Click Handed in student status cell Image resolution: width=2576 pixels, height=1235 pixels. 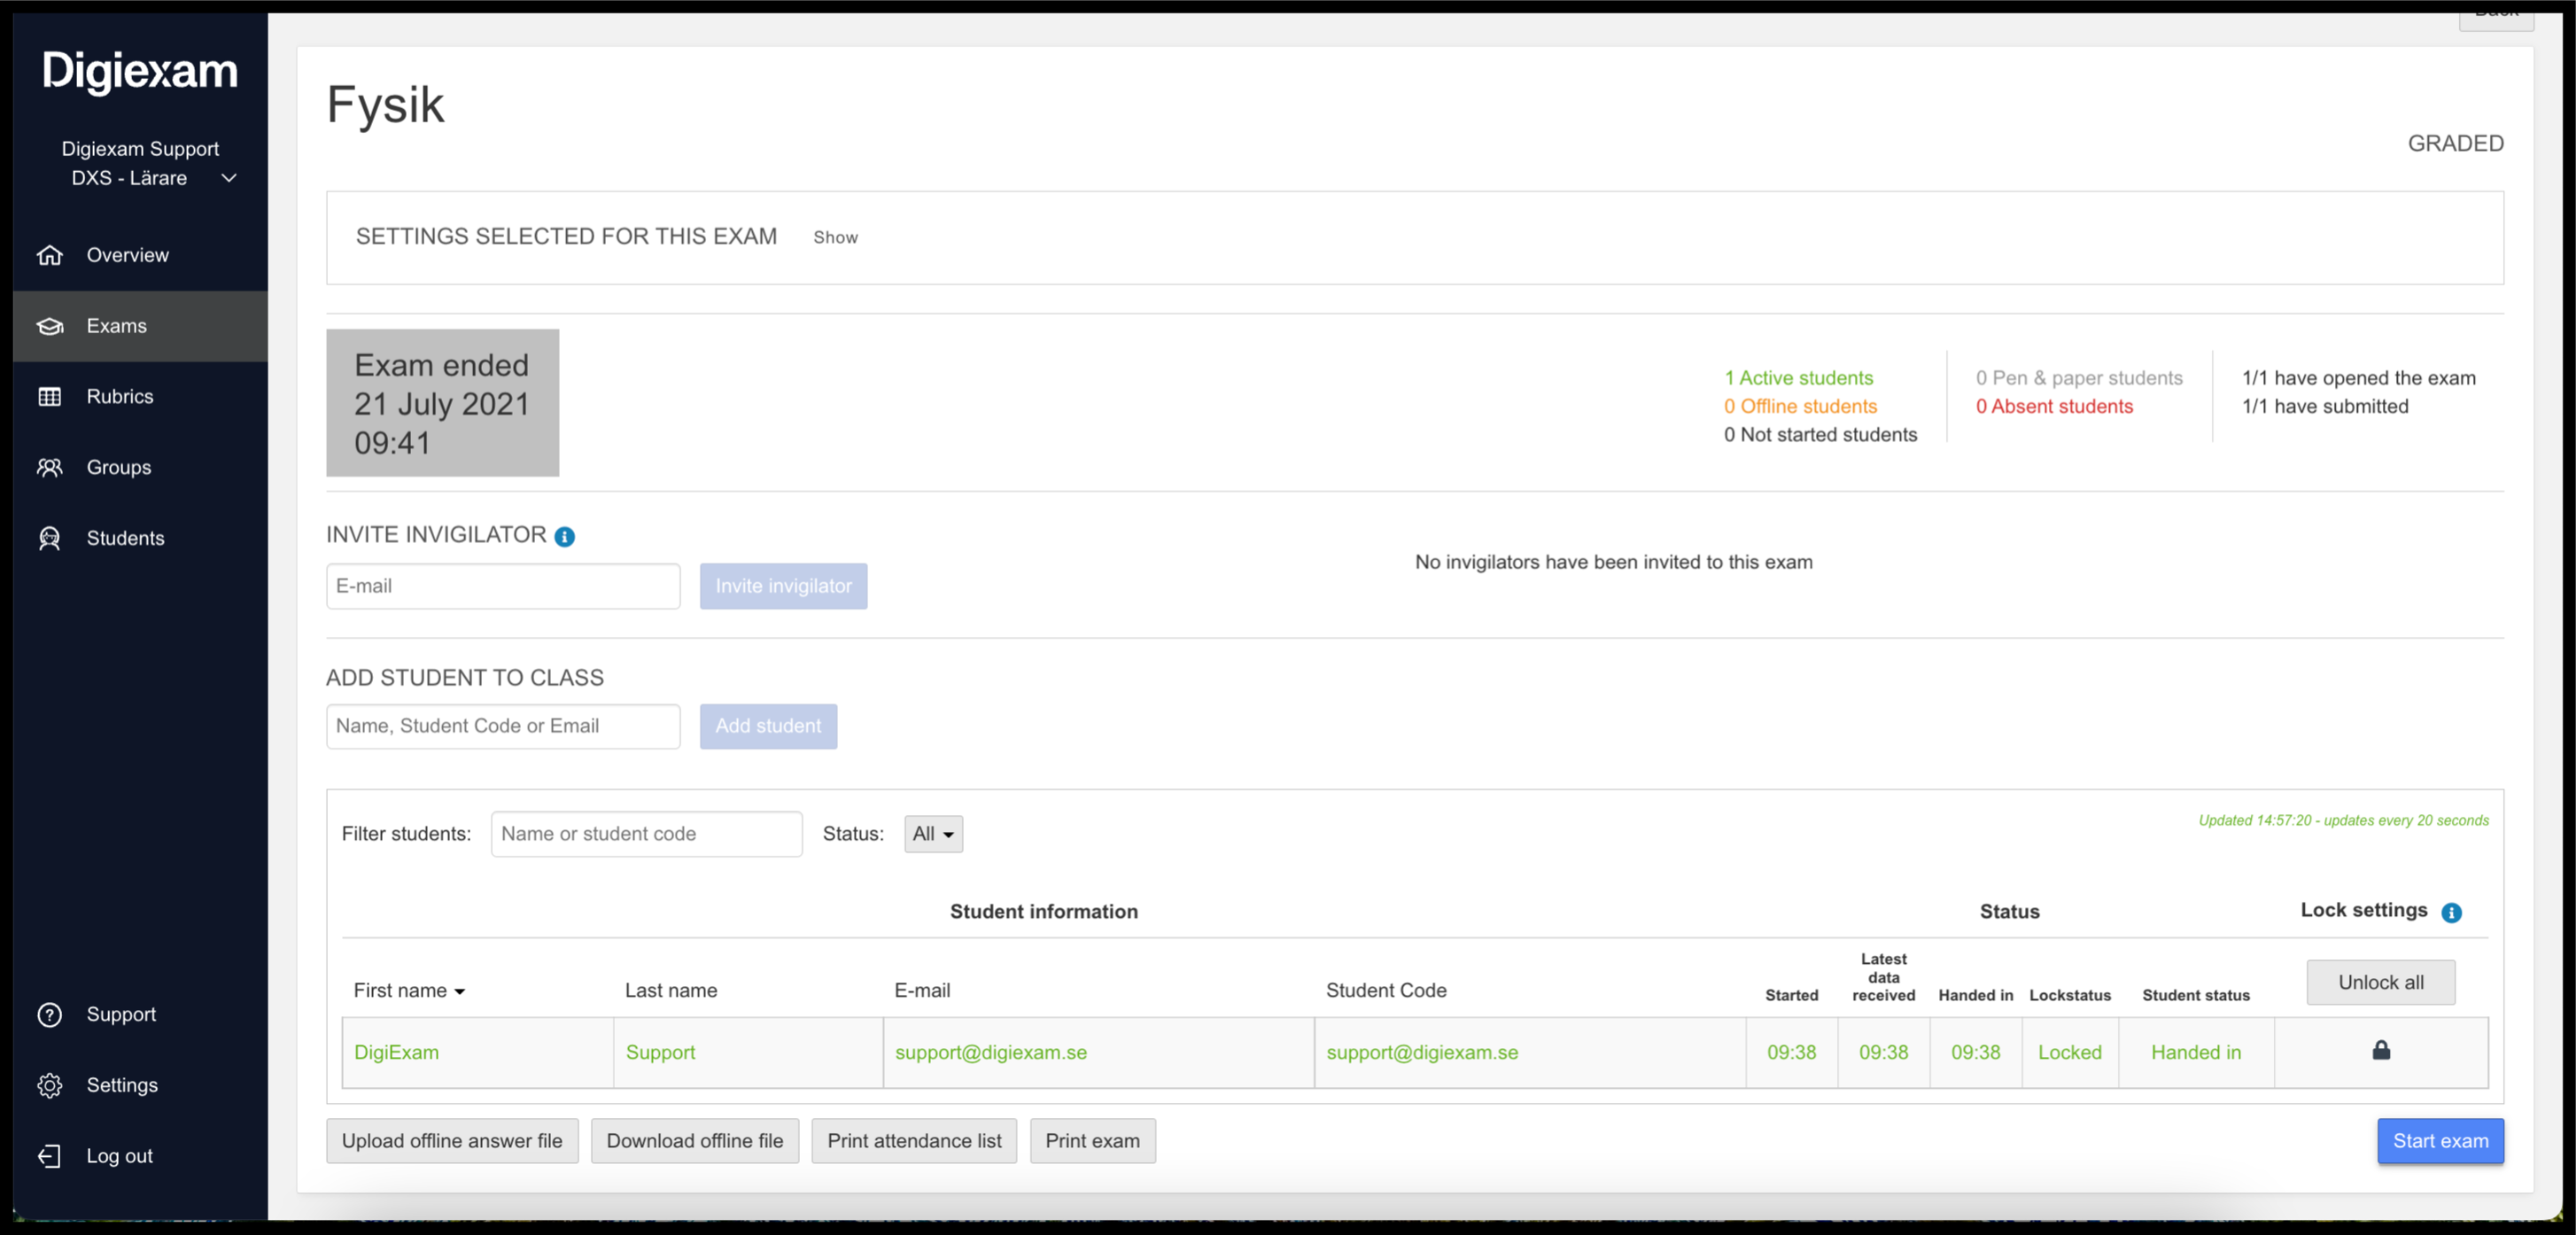click(x=2196, y=1052)
